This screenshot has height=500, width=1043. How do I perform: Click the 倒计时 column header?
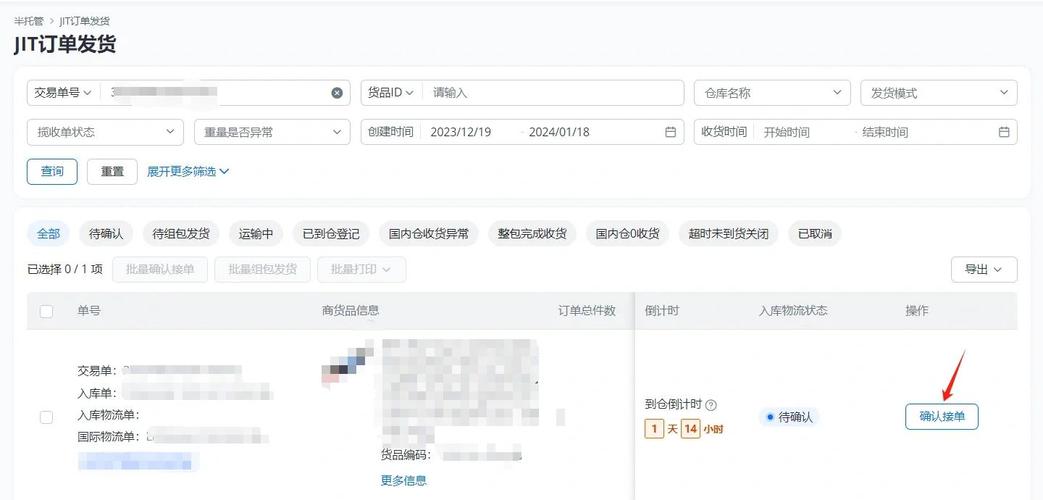tap(662, 311)
